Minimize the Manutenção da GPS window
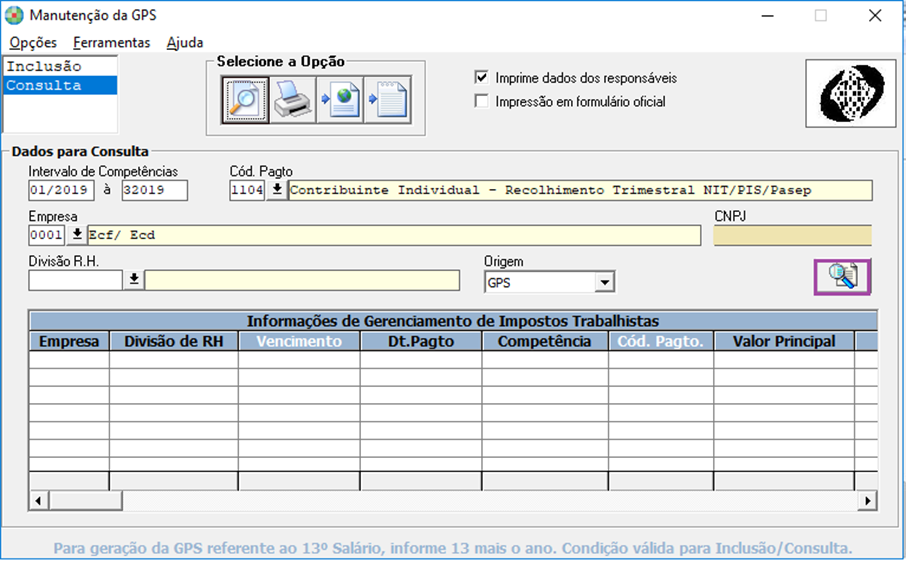Viewport: 906px width, 563px height. click(767, 16)
